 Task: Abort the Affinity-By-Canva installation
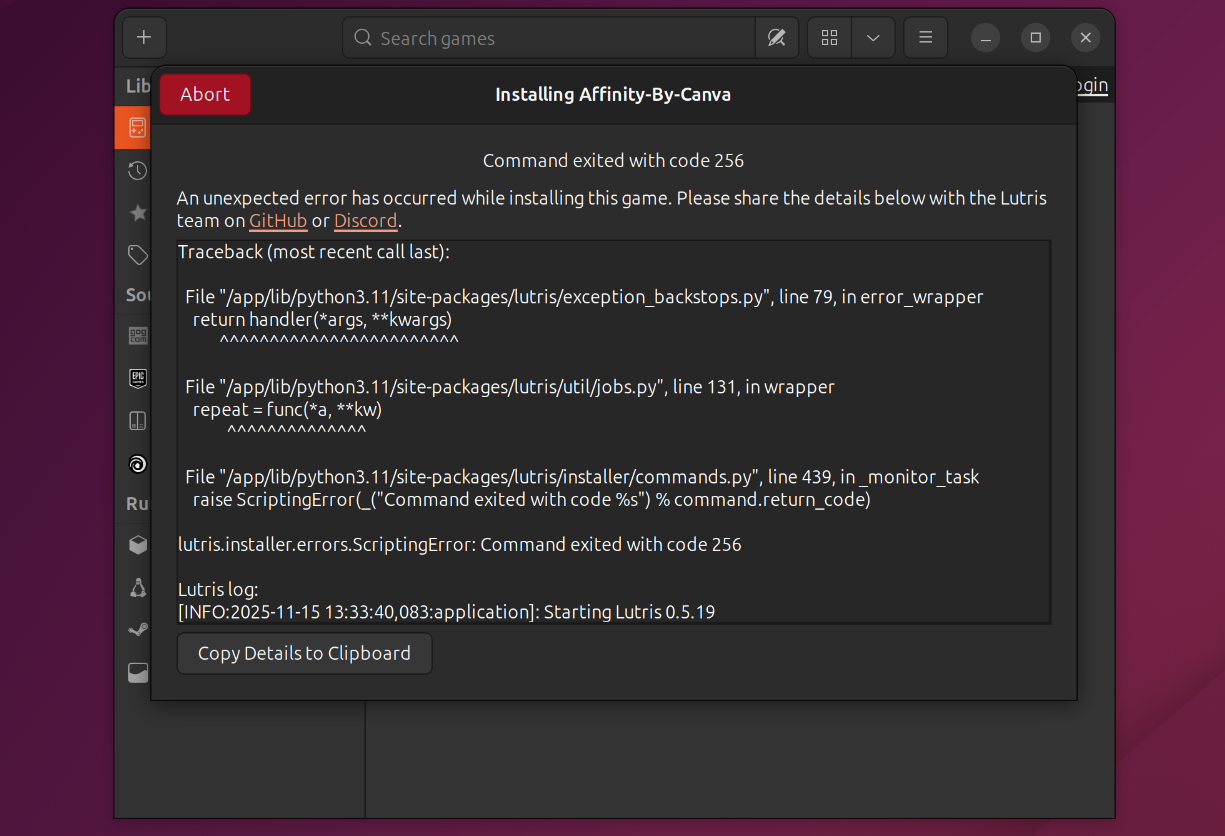tap(205, 94)
